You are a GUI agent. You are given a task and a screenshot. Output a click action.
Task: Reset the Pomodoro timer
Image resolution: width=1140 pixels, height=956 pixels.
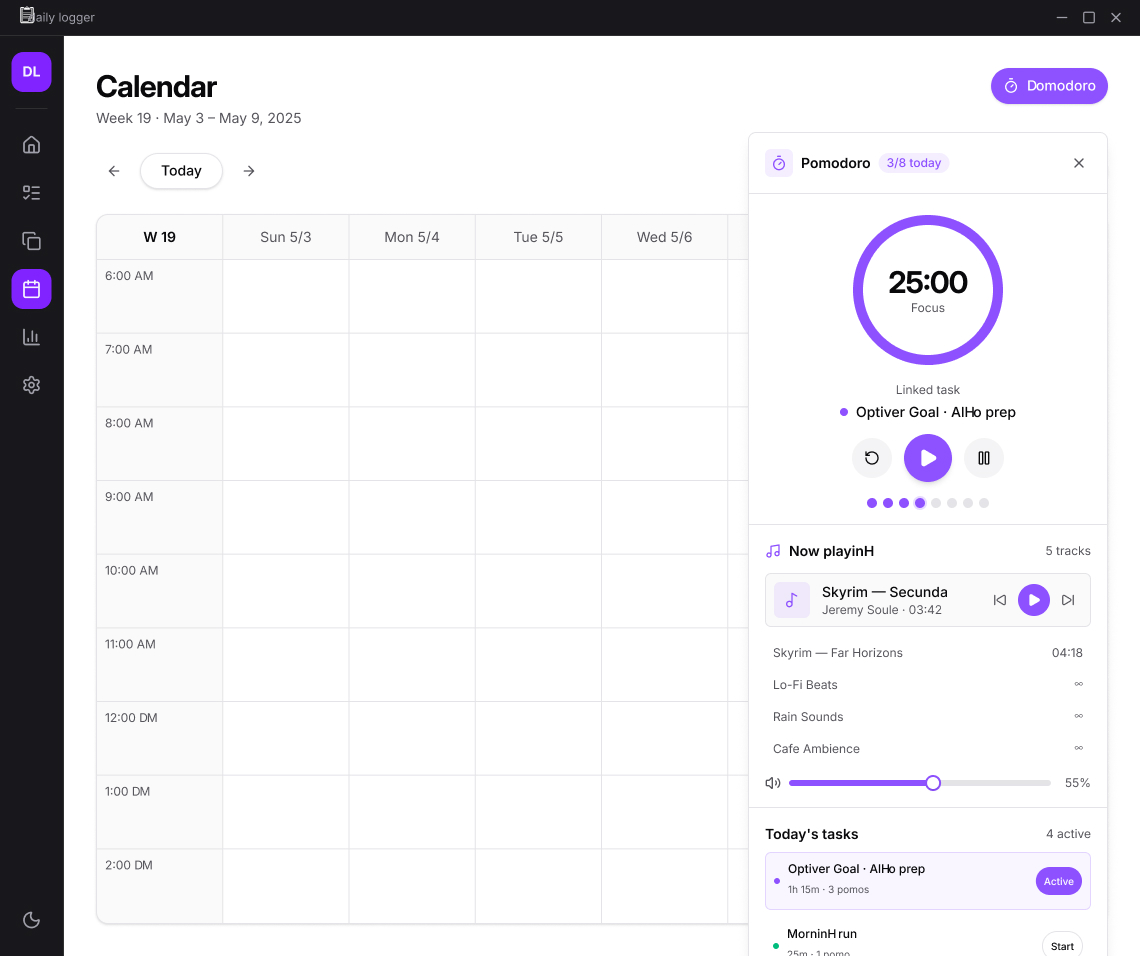pyautogui.click(x=872, y=458)
